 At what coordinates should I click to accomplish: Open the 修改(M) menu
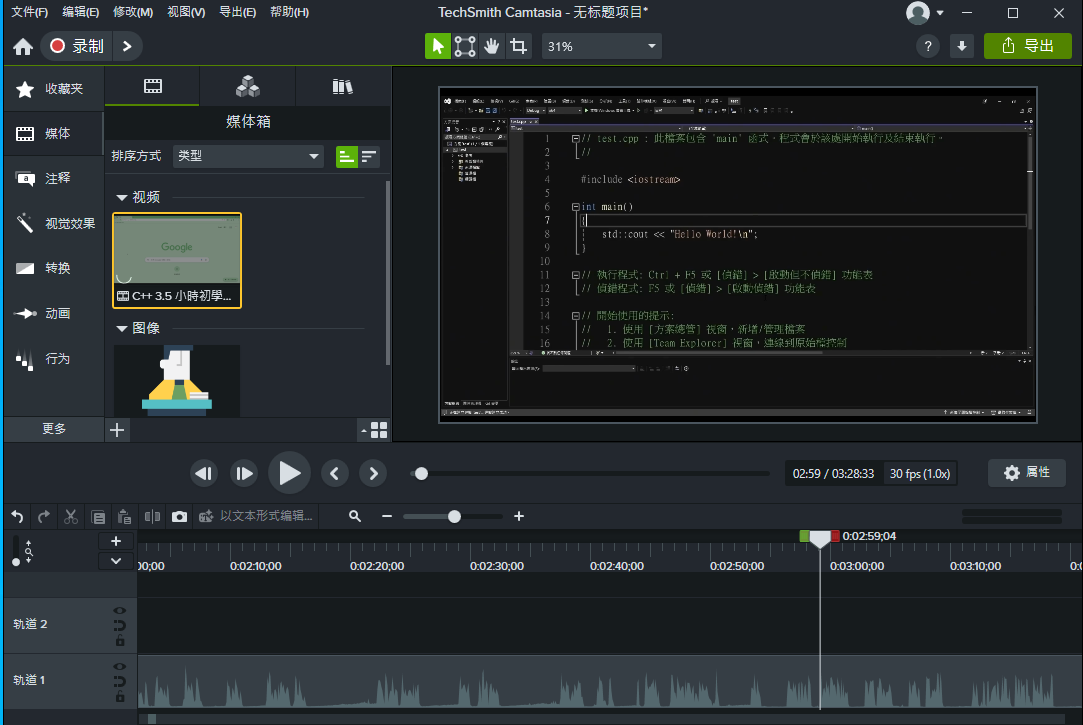[133, 12]
